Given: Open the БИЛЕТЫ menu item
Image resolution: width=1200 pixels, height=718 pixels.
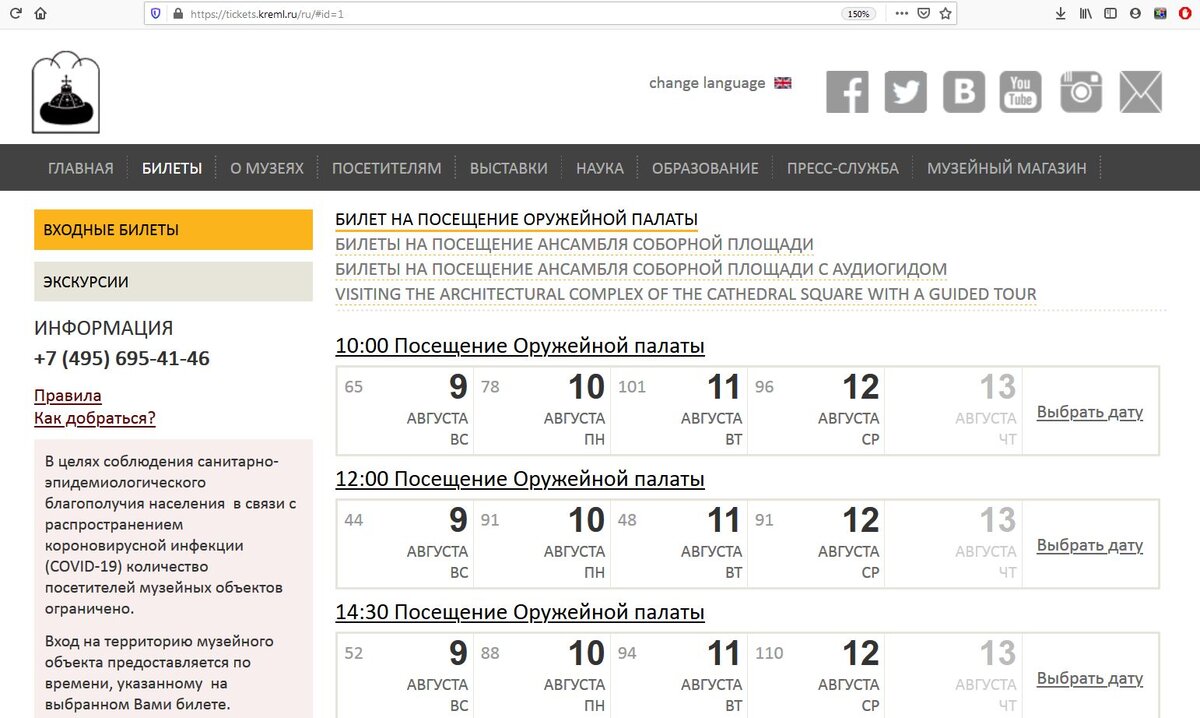Looking at the screenshot, I should click(x=172, y=168).
